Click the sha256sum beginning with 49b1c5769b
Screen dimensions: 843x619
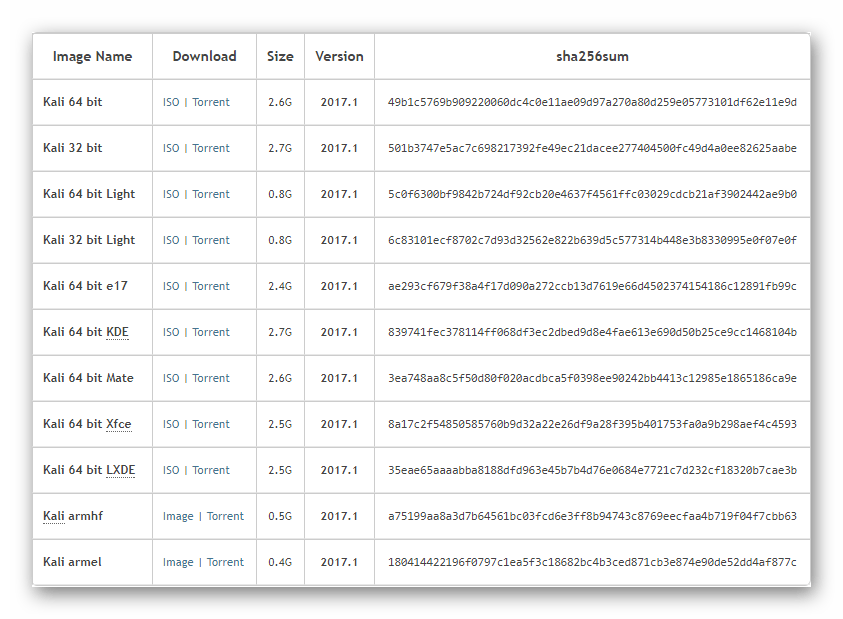pos(592,102)
